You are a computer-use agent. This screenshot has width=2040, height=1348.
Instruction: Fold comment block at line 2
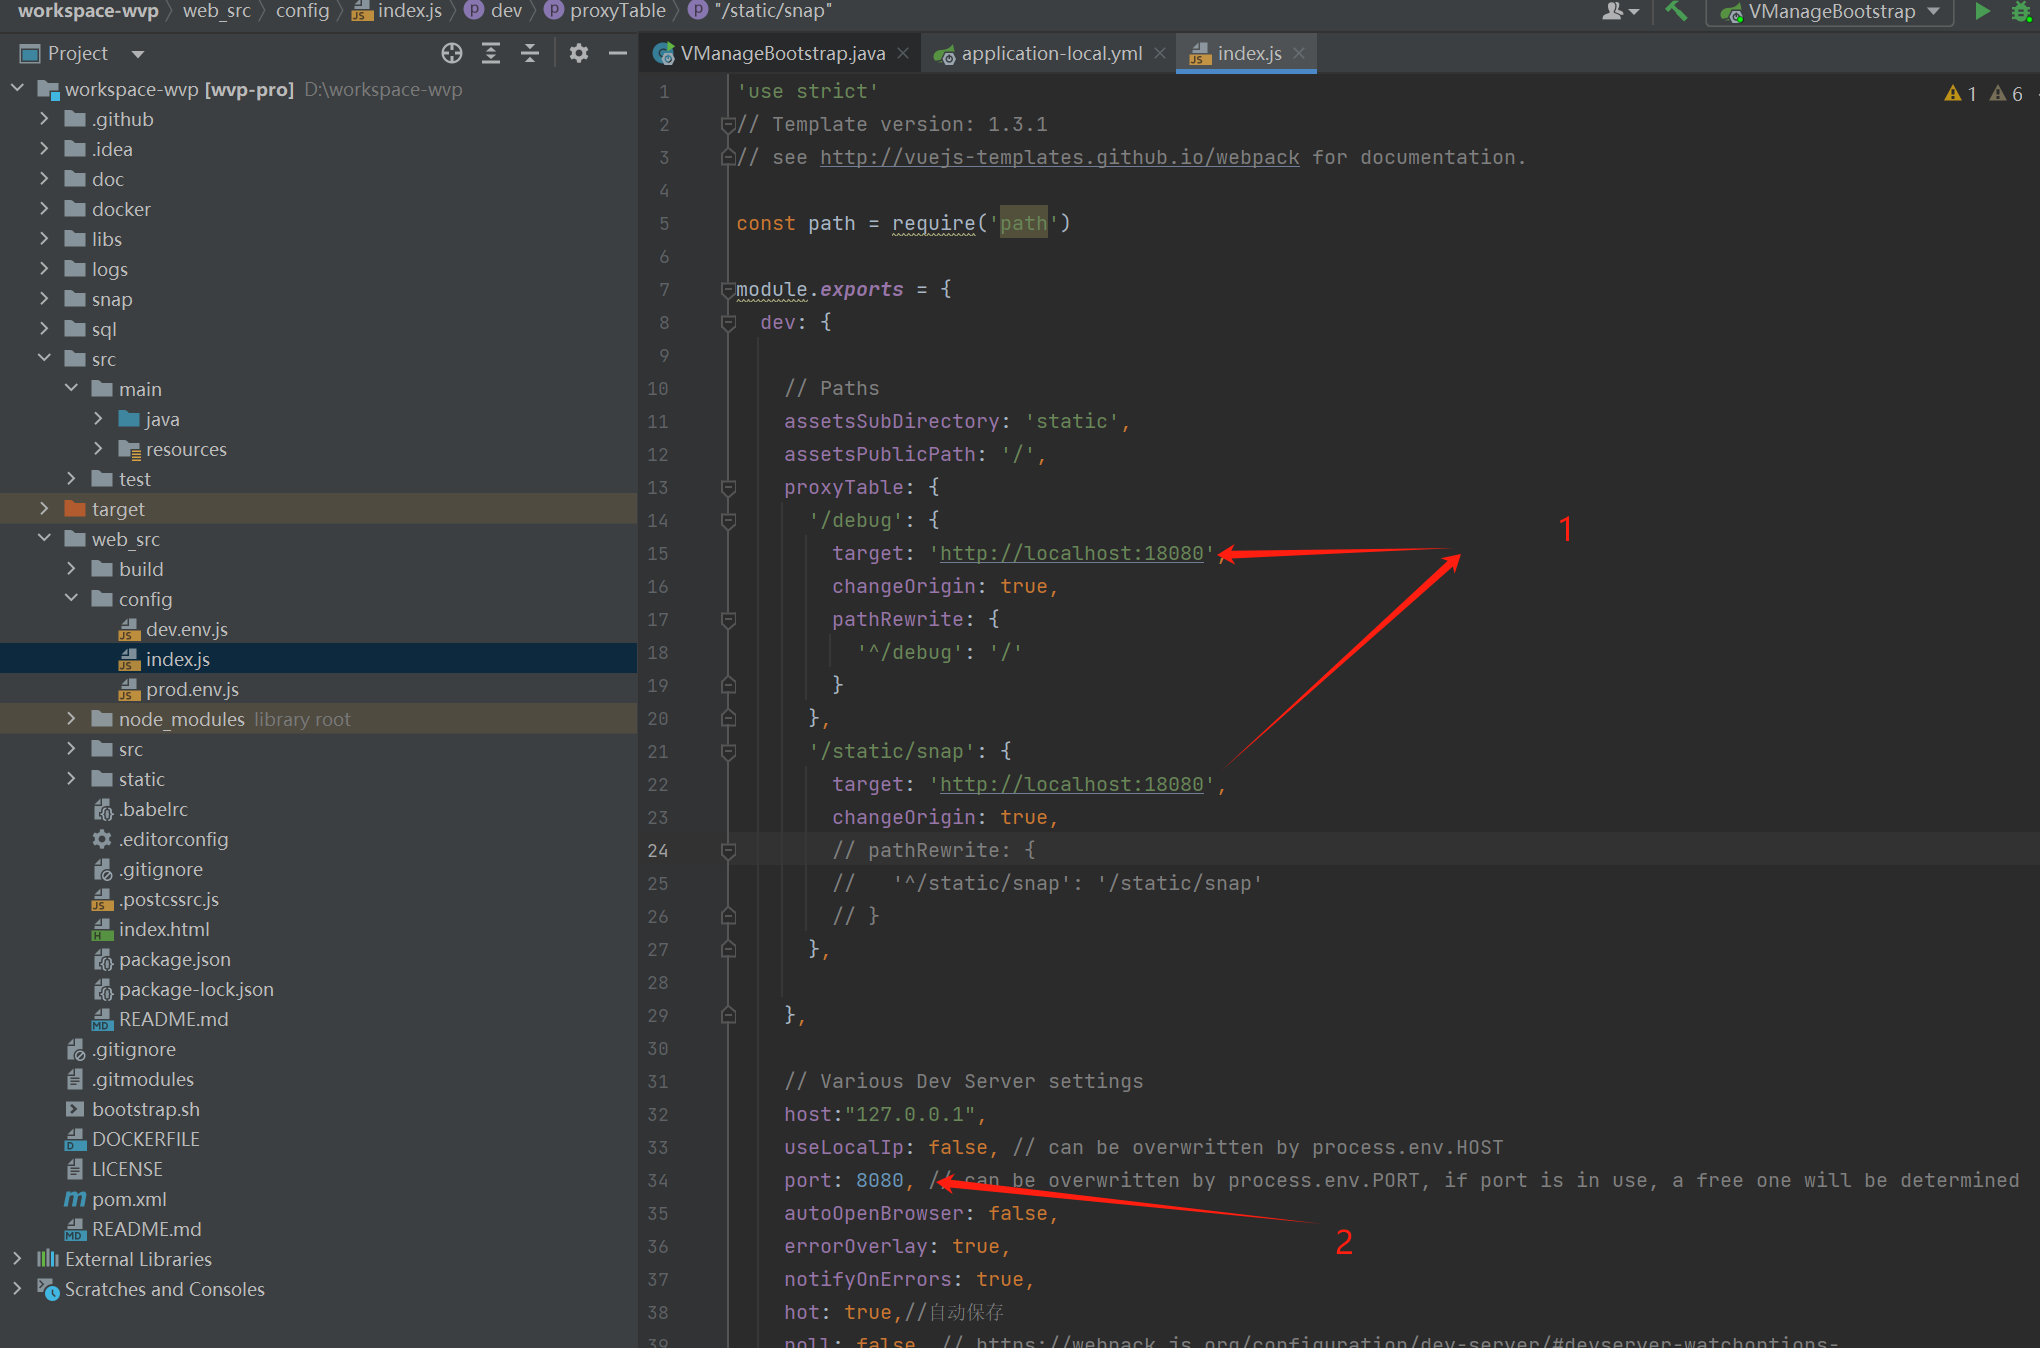coord(728,124)
